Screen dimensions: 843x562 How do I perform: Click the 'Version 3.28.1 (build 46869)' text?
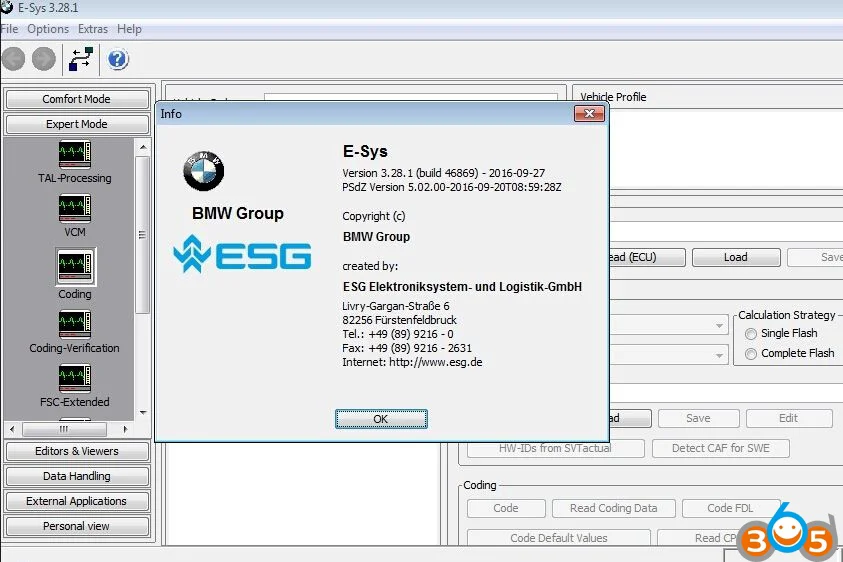click(x=410, y=173)
